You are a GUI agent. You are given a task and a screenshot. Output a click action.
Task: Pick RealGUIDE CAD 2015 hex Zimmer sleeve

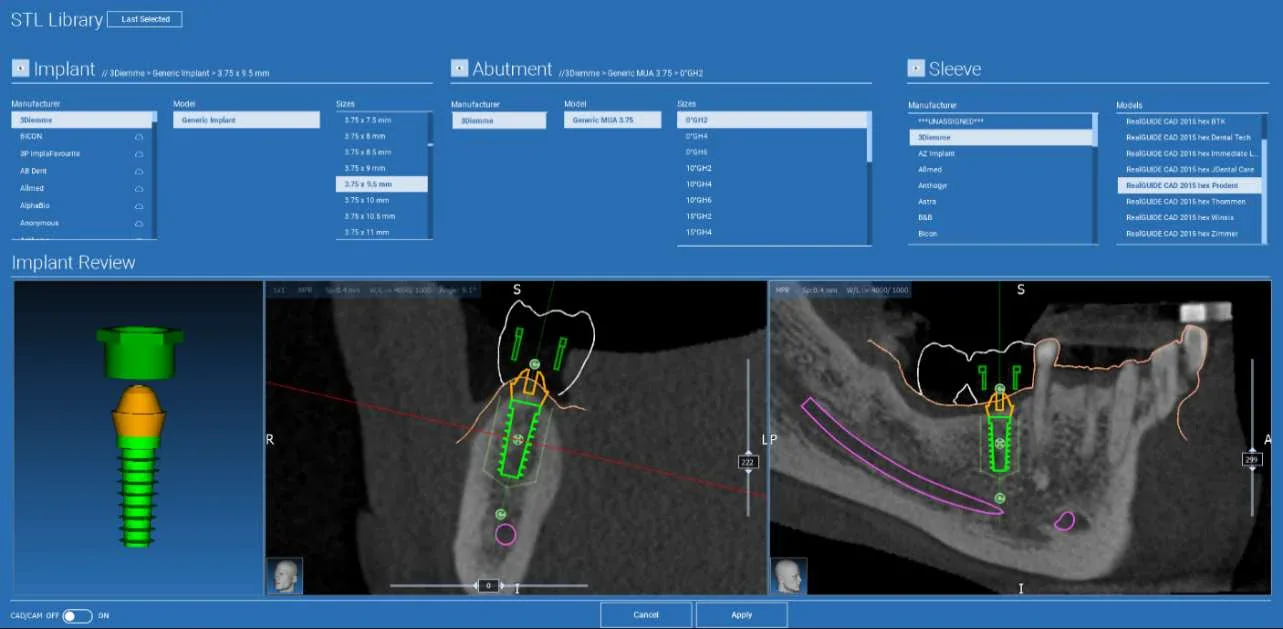click(x=1188, y=233)
